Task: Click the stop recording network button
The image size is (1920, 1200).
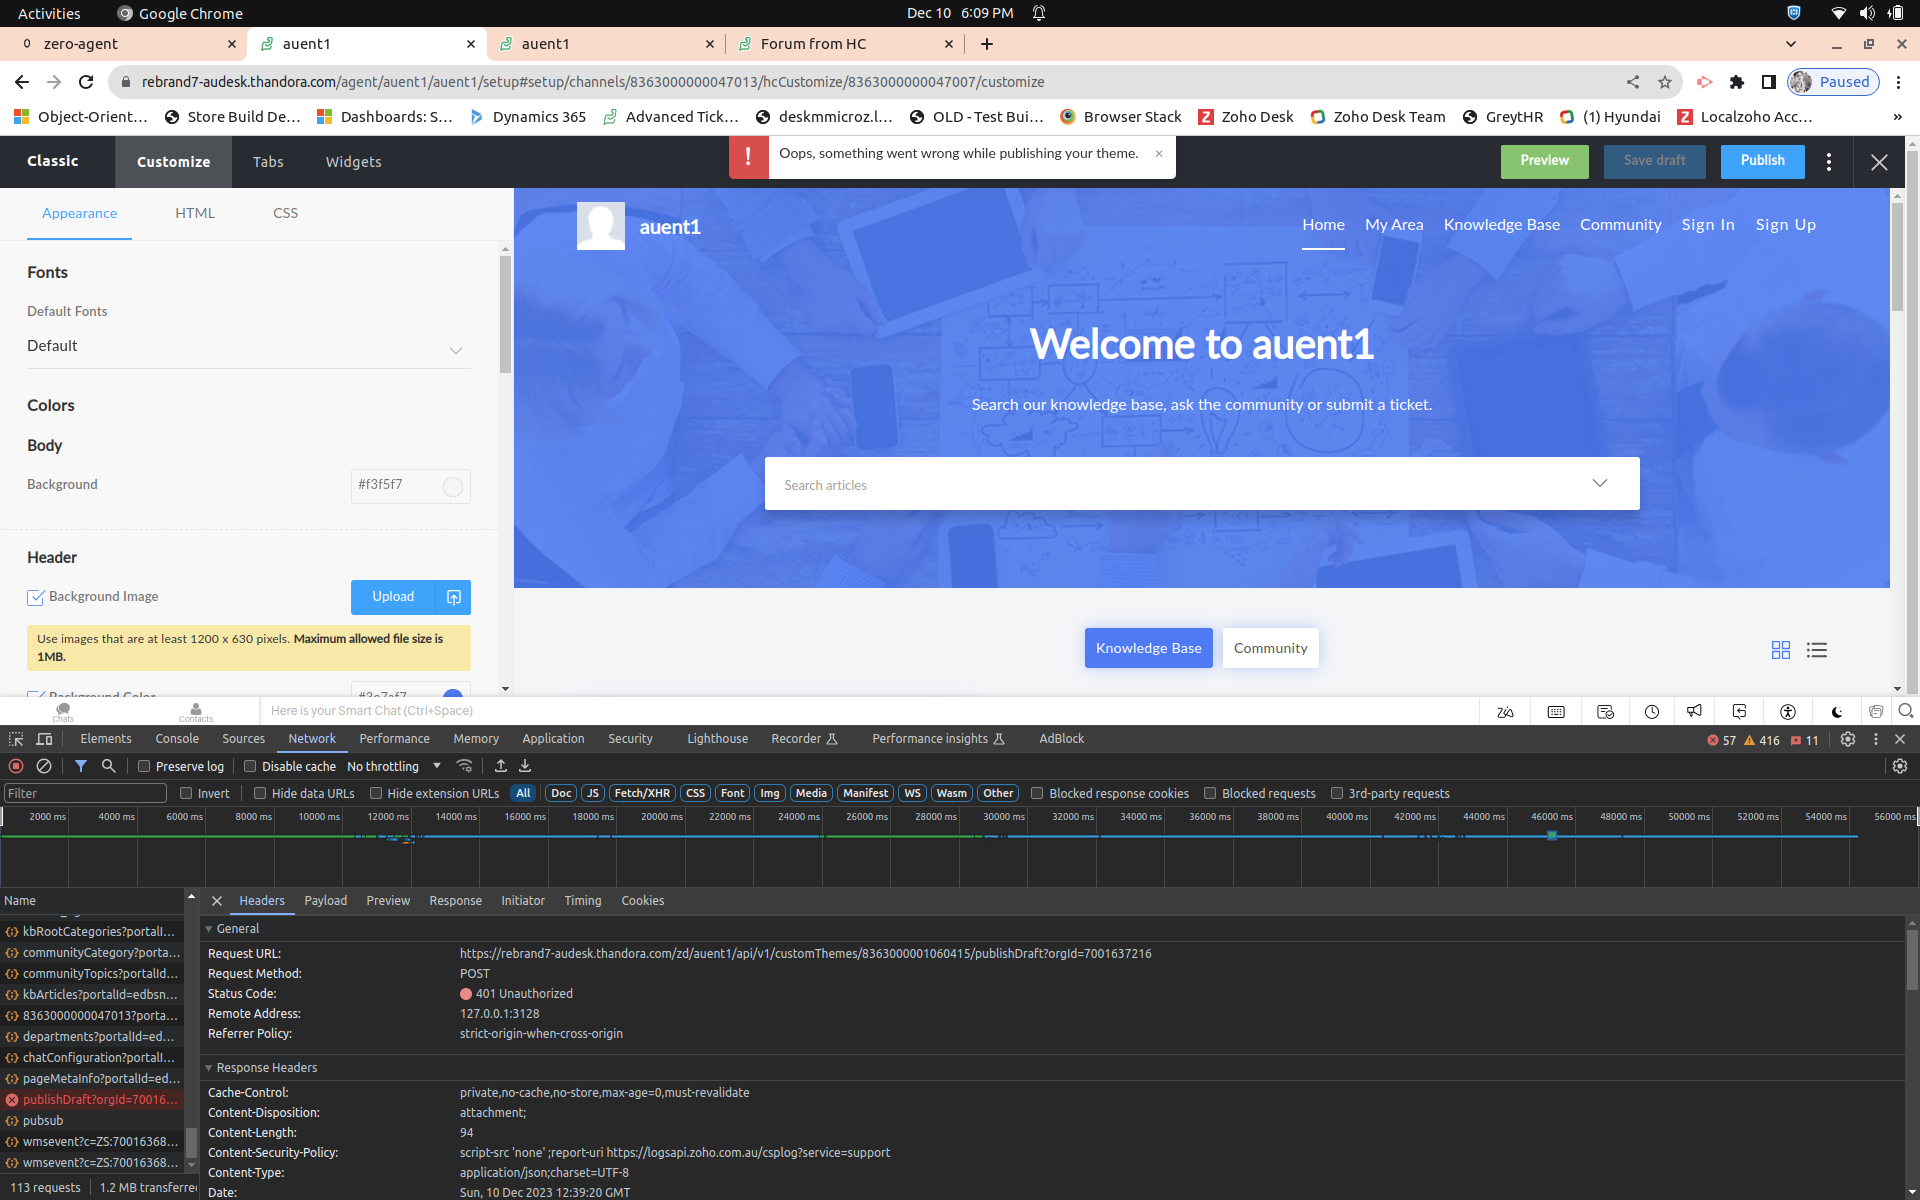Action: pos(16,766)
